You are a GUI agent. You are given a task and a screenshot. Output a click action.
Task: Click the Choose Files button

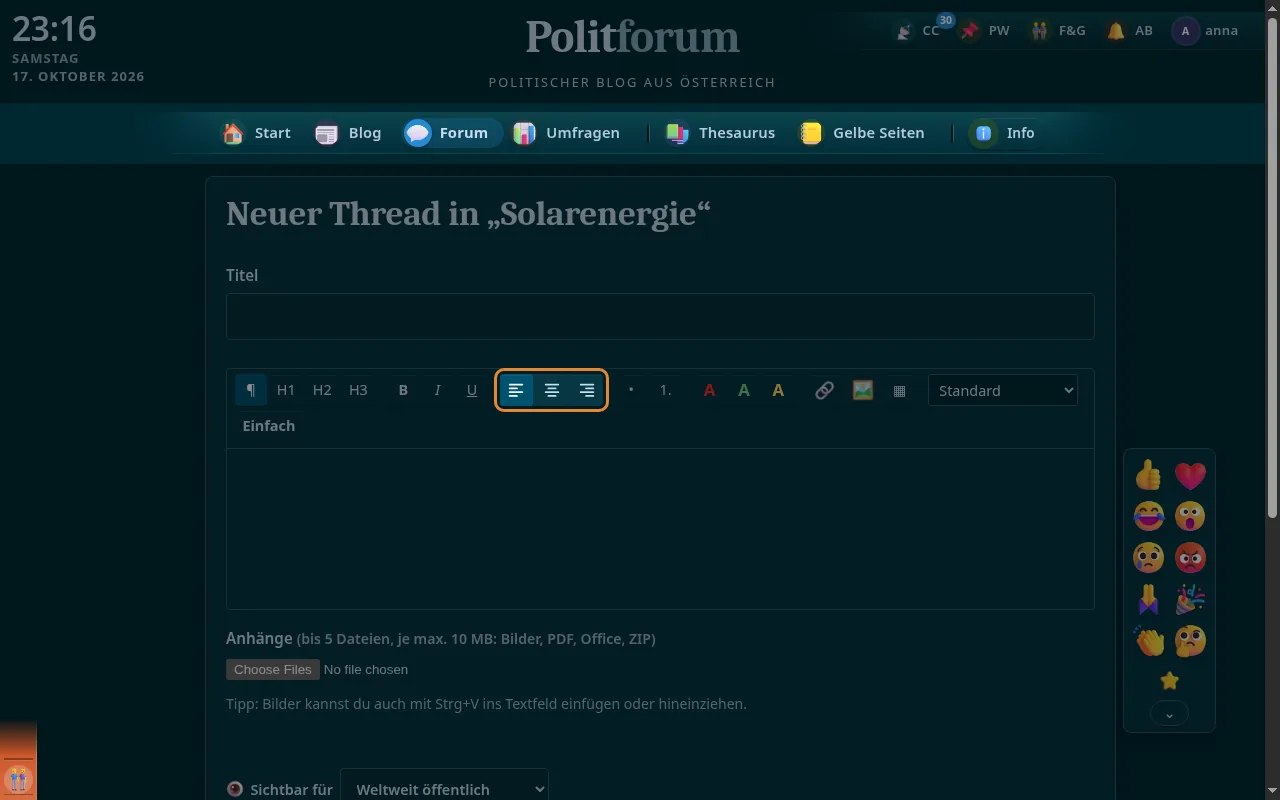273,669
